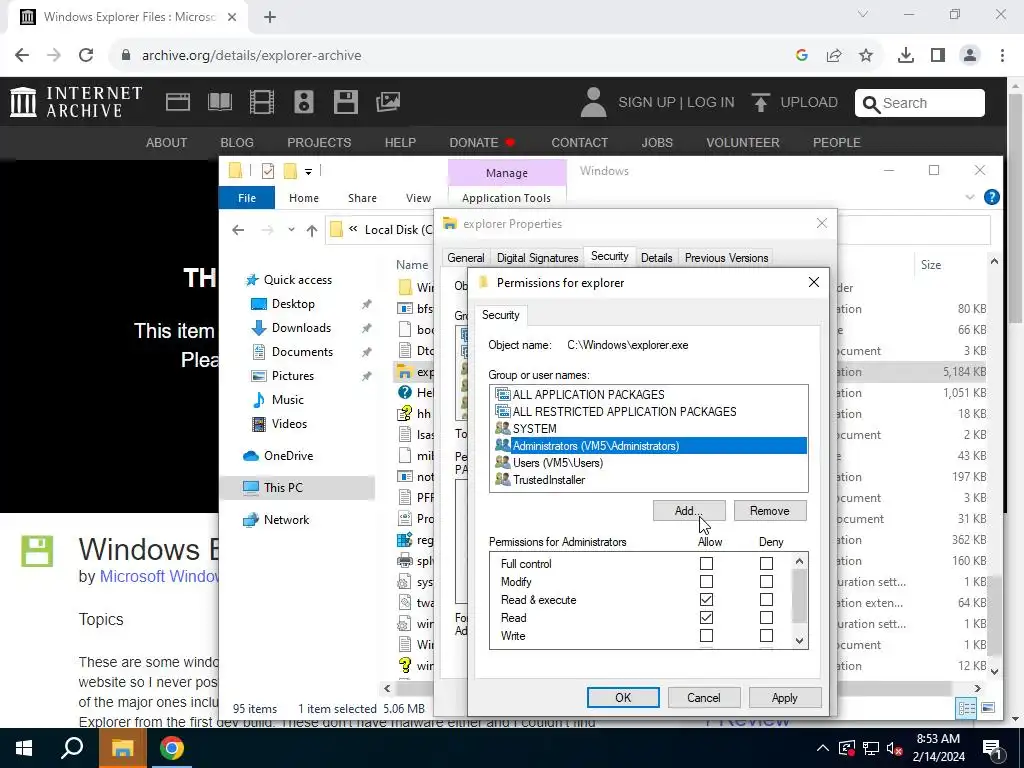Screen dimensions: 1024x768
Task: Switch to the Previous Versions tab
Action: [726, 258]
